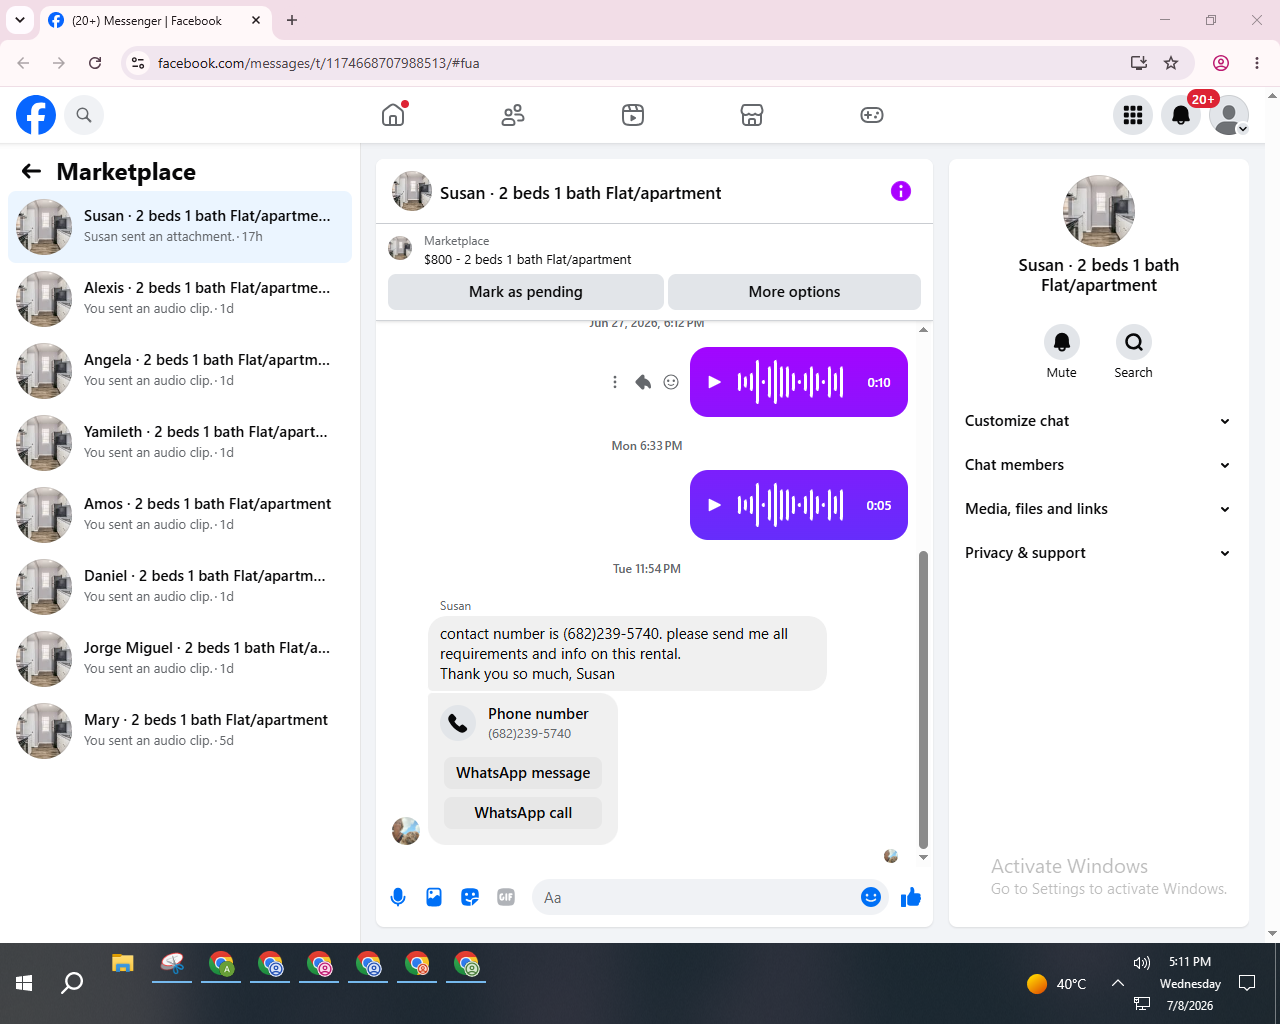This screenshot has height=1024, width=1280.
Task: Open the Facebook logo home link
Action: click(36, 115)
